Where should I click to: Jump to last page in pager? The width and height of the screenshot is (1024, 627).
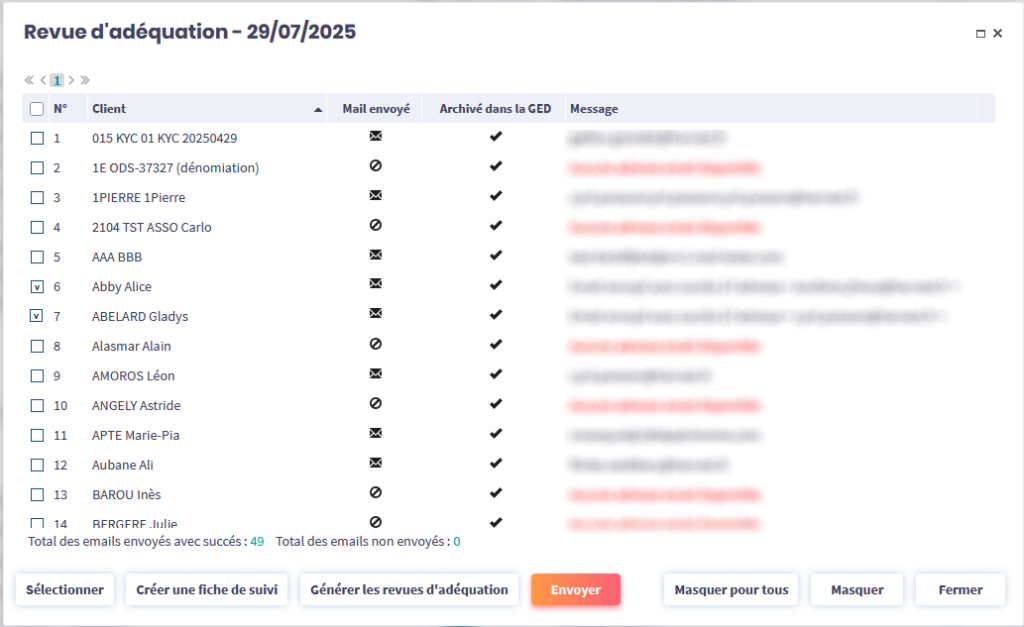click(x=85, y=80)
